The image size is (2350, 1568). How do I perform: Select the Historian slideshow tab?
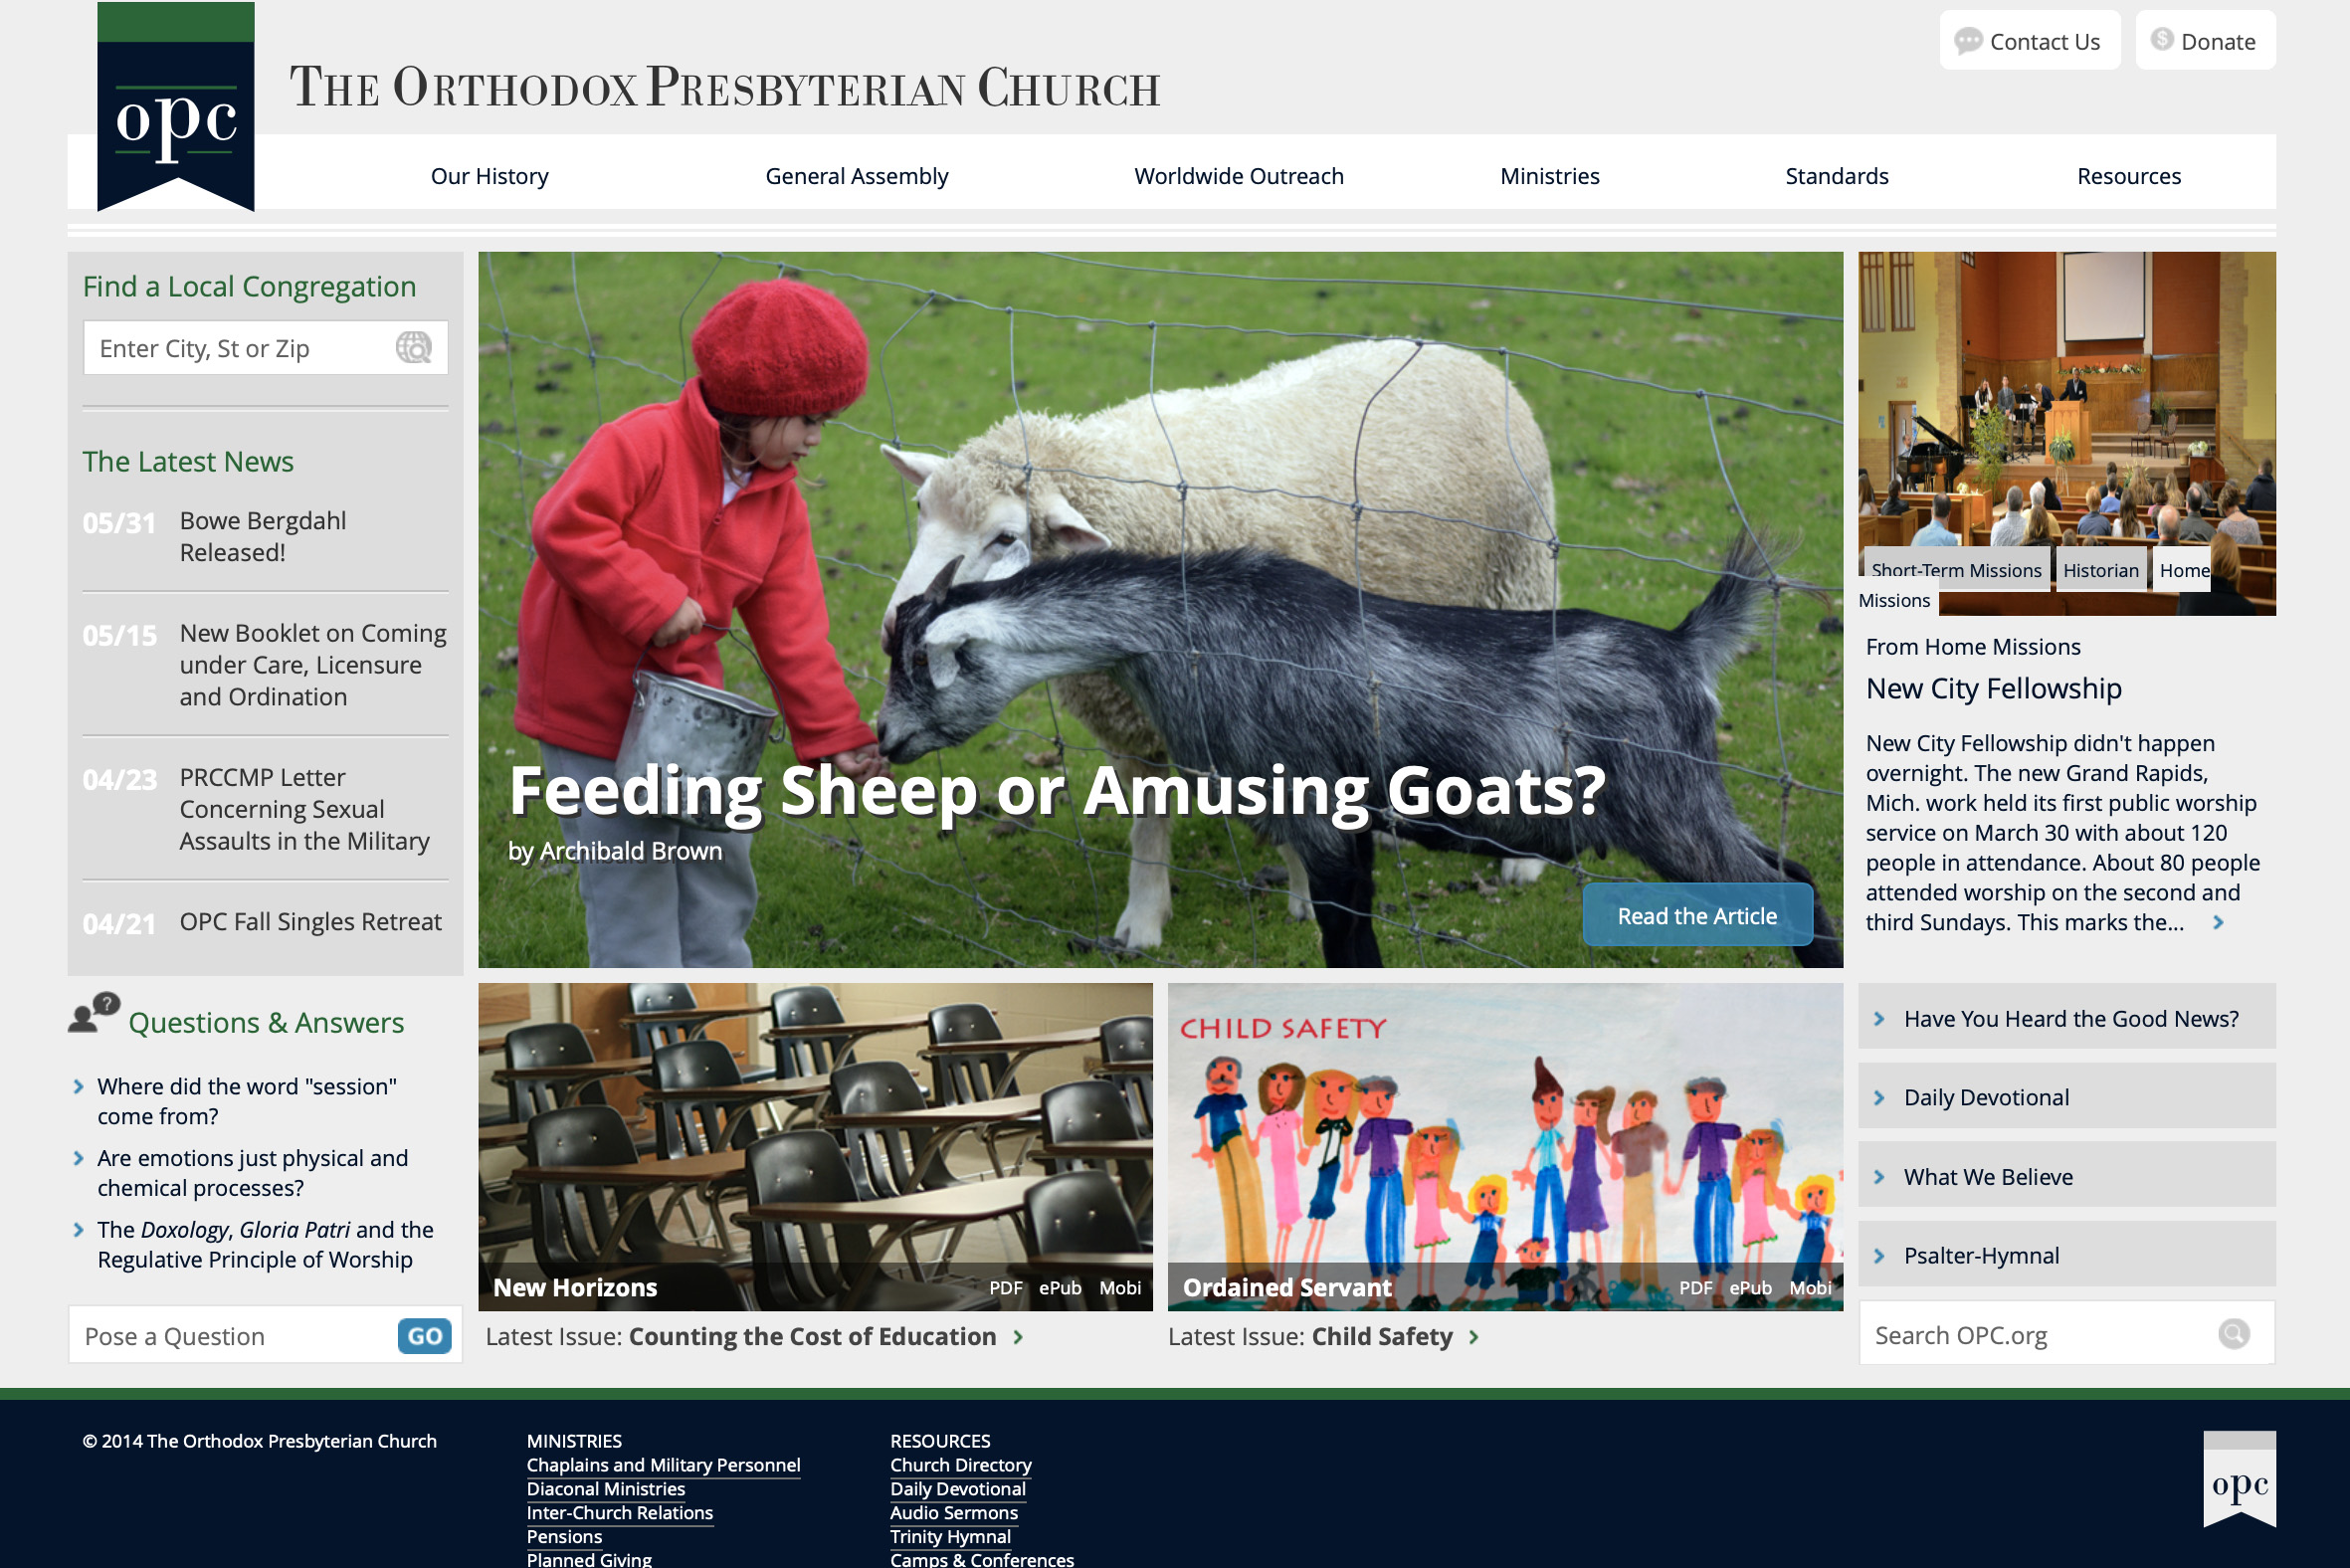2100,570
